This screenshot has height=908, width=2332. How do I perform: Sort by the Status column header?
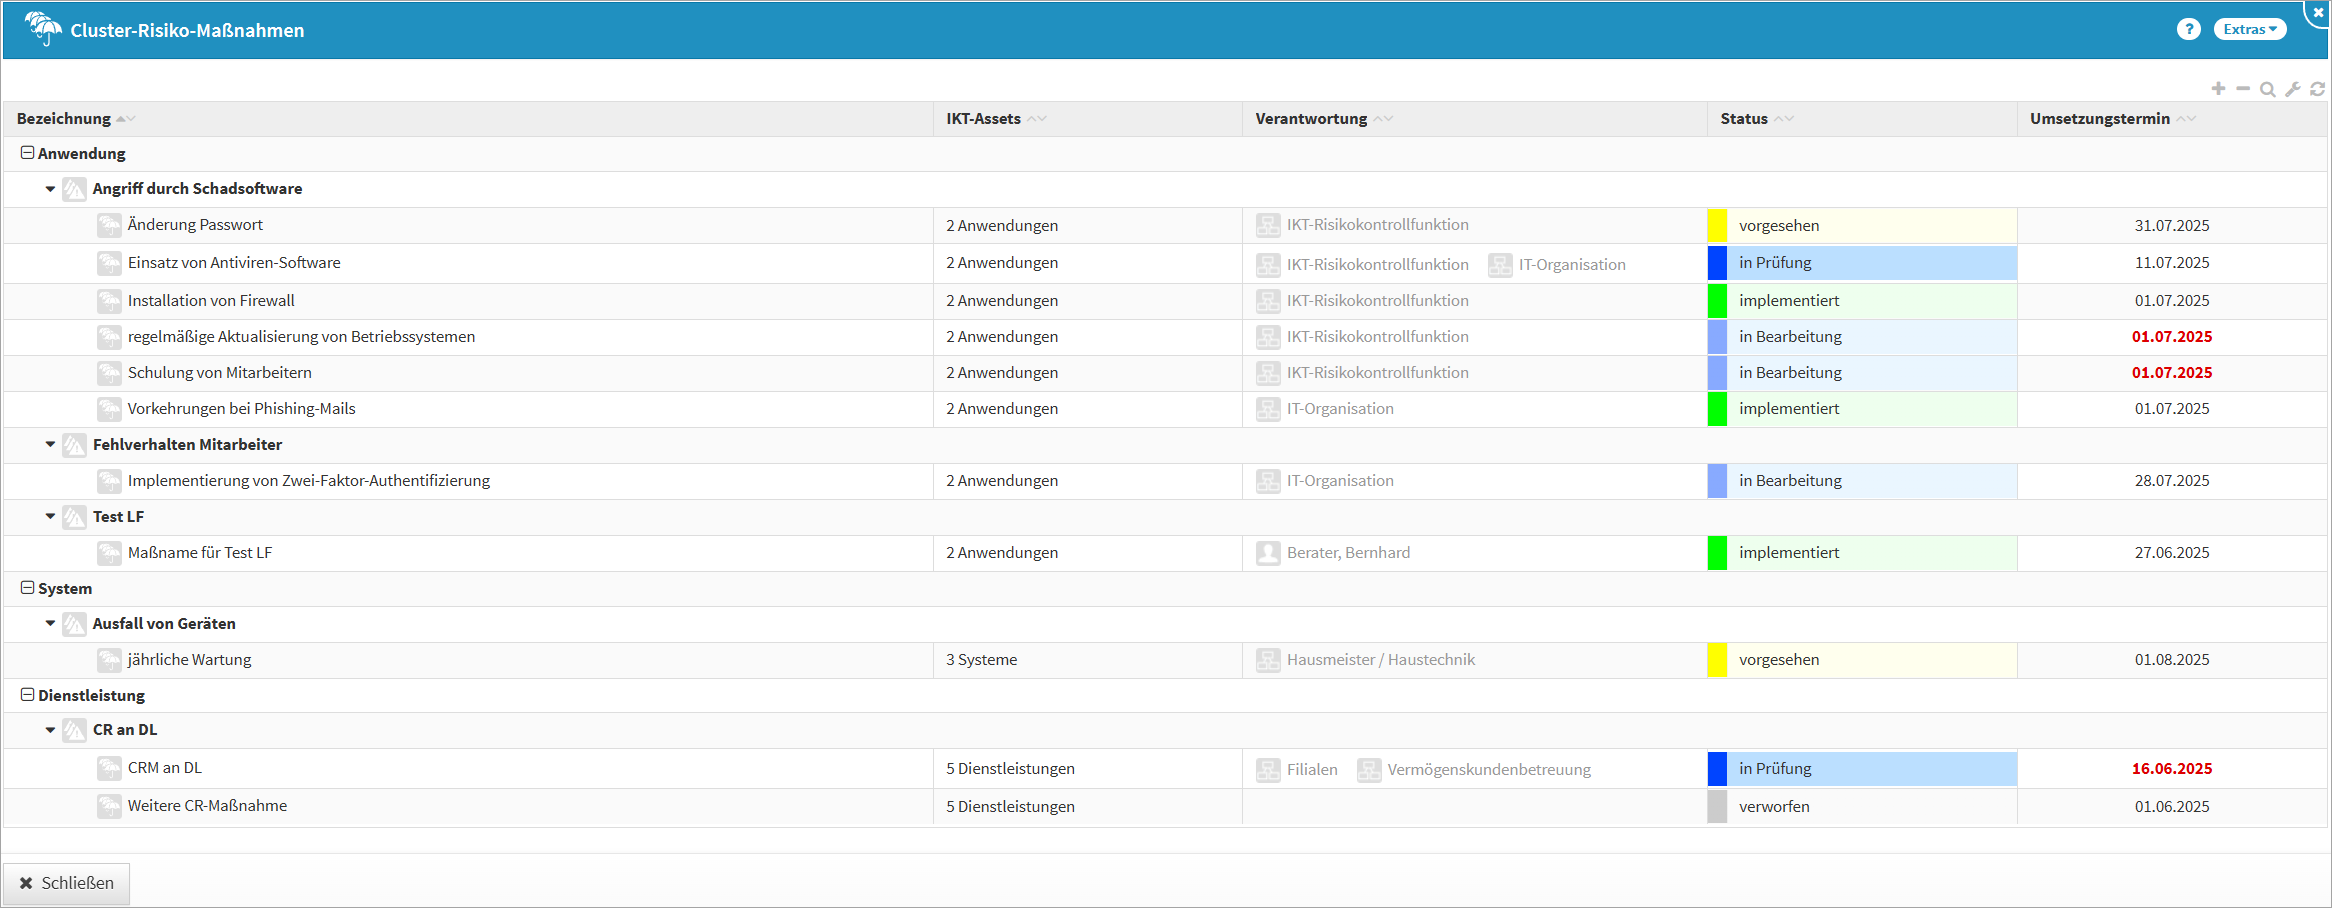click(1744, 119)
